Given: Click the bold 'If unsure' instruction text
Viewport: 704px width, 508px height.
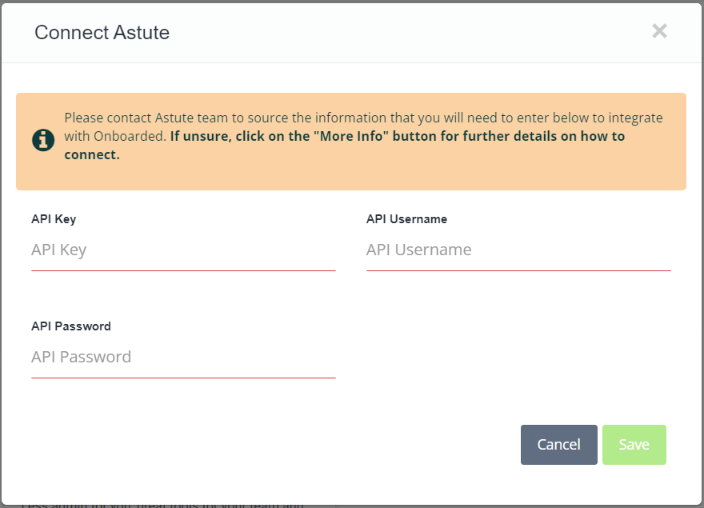Looking at the screenshot, I should [344, 145].
